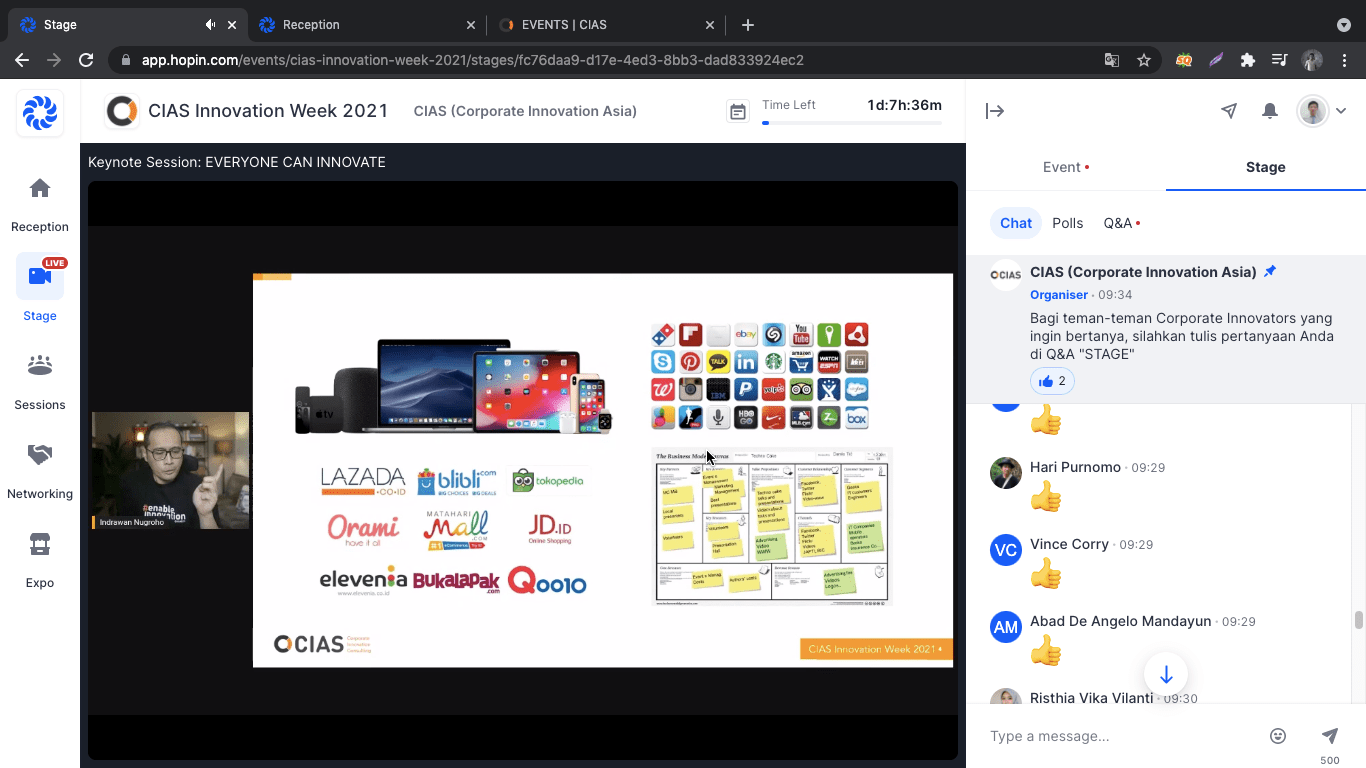Open the media control icon in toolbar
The height and width of the screenshot is (768, 1366).
(x=1279, y=60)
